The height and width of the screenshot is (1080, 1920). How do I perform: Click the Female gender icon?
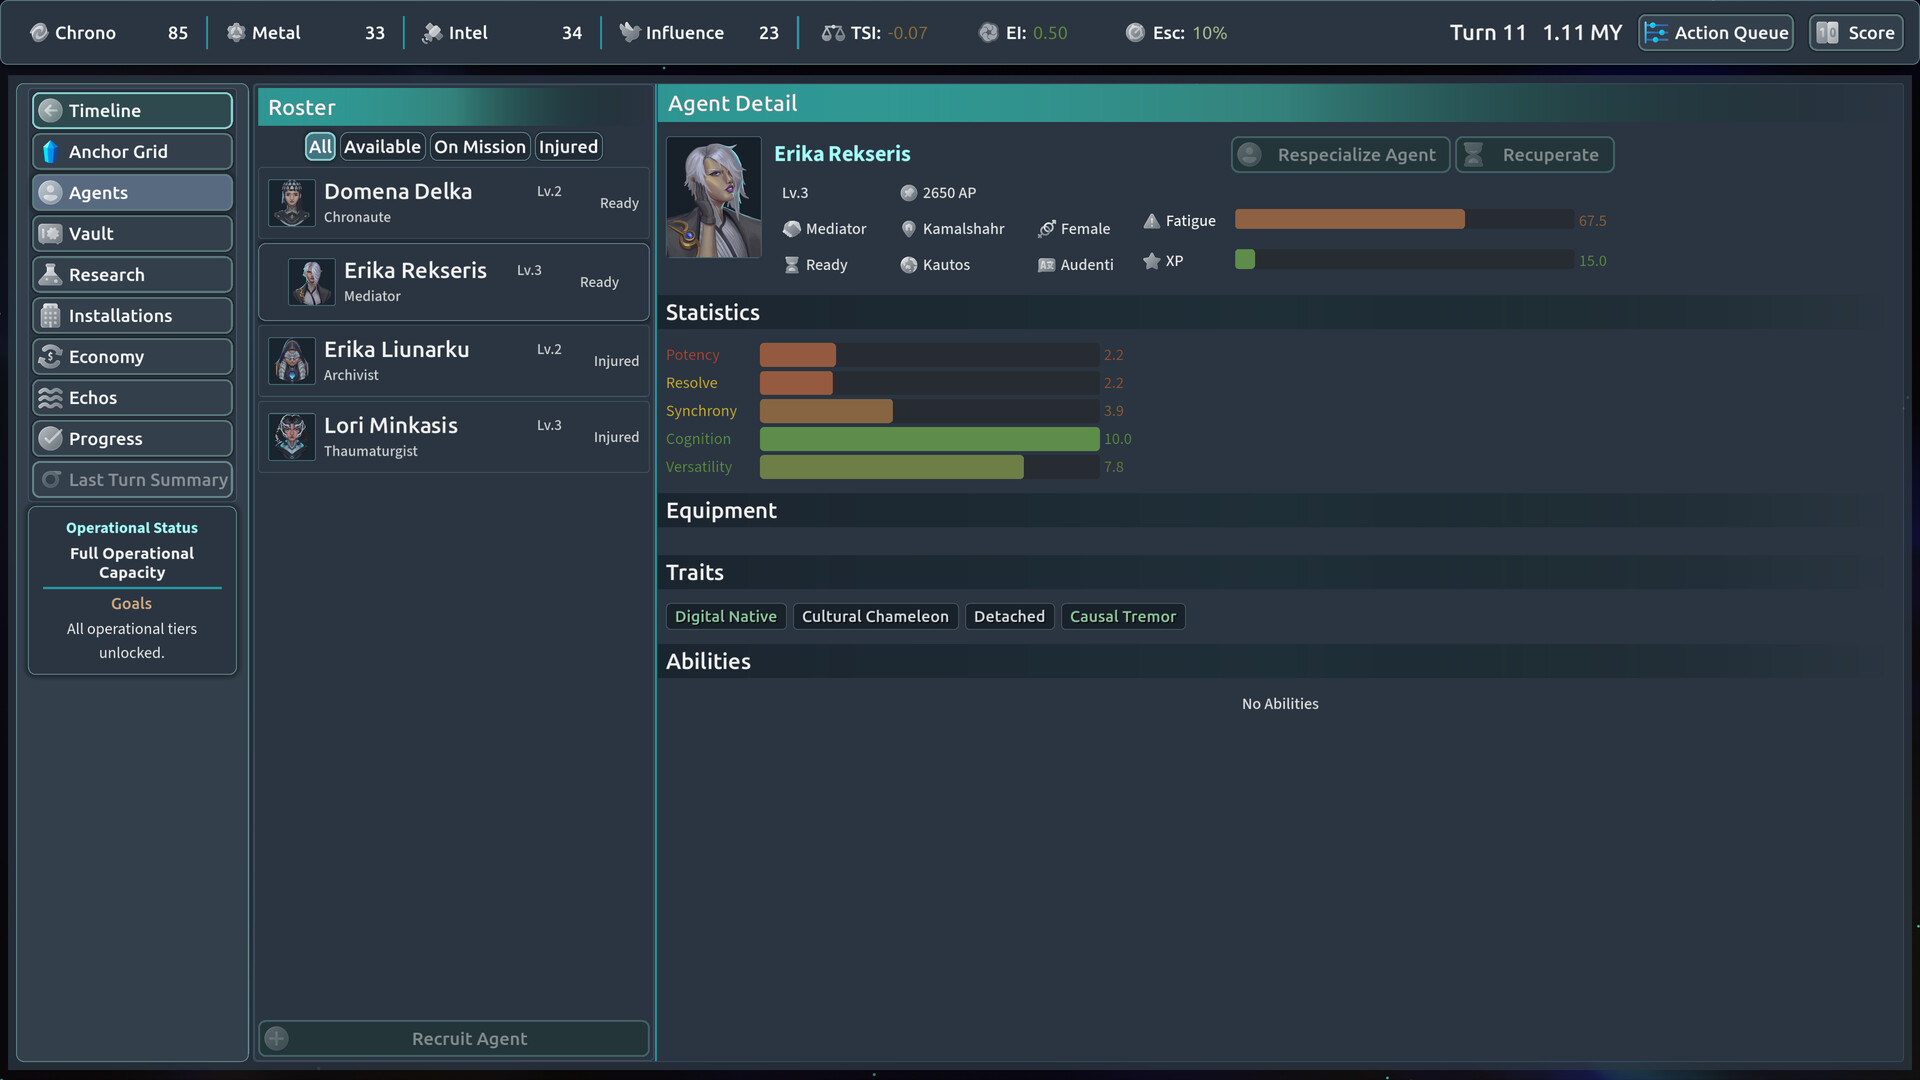(x=1047, y=229)
